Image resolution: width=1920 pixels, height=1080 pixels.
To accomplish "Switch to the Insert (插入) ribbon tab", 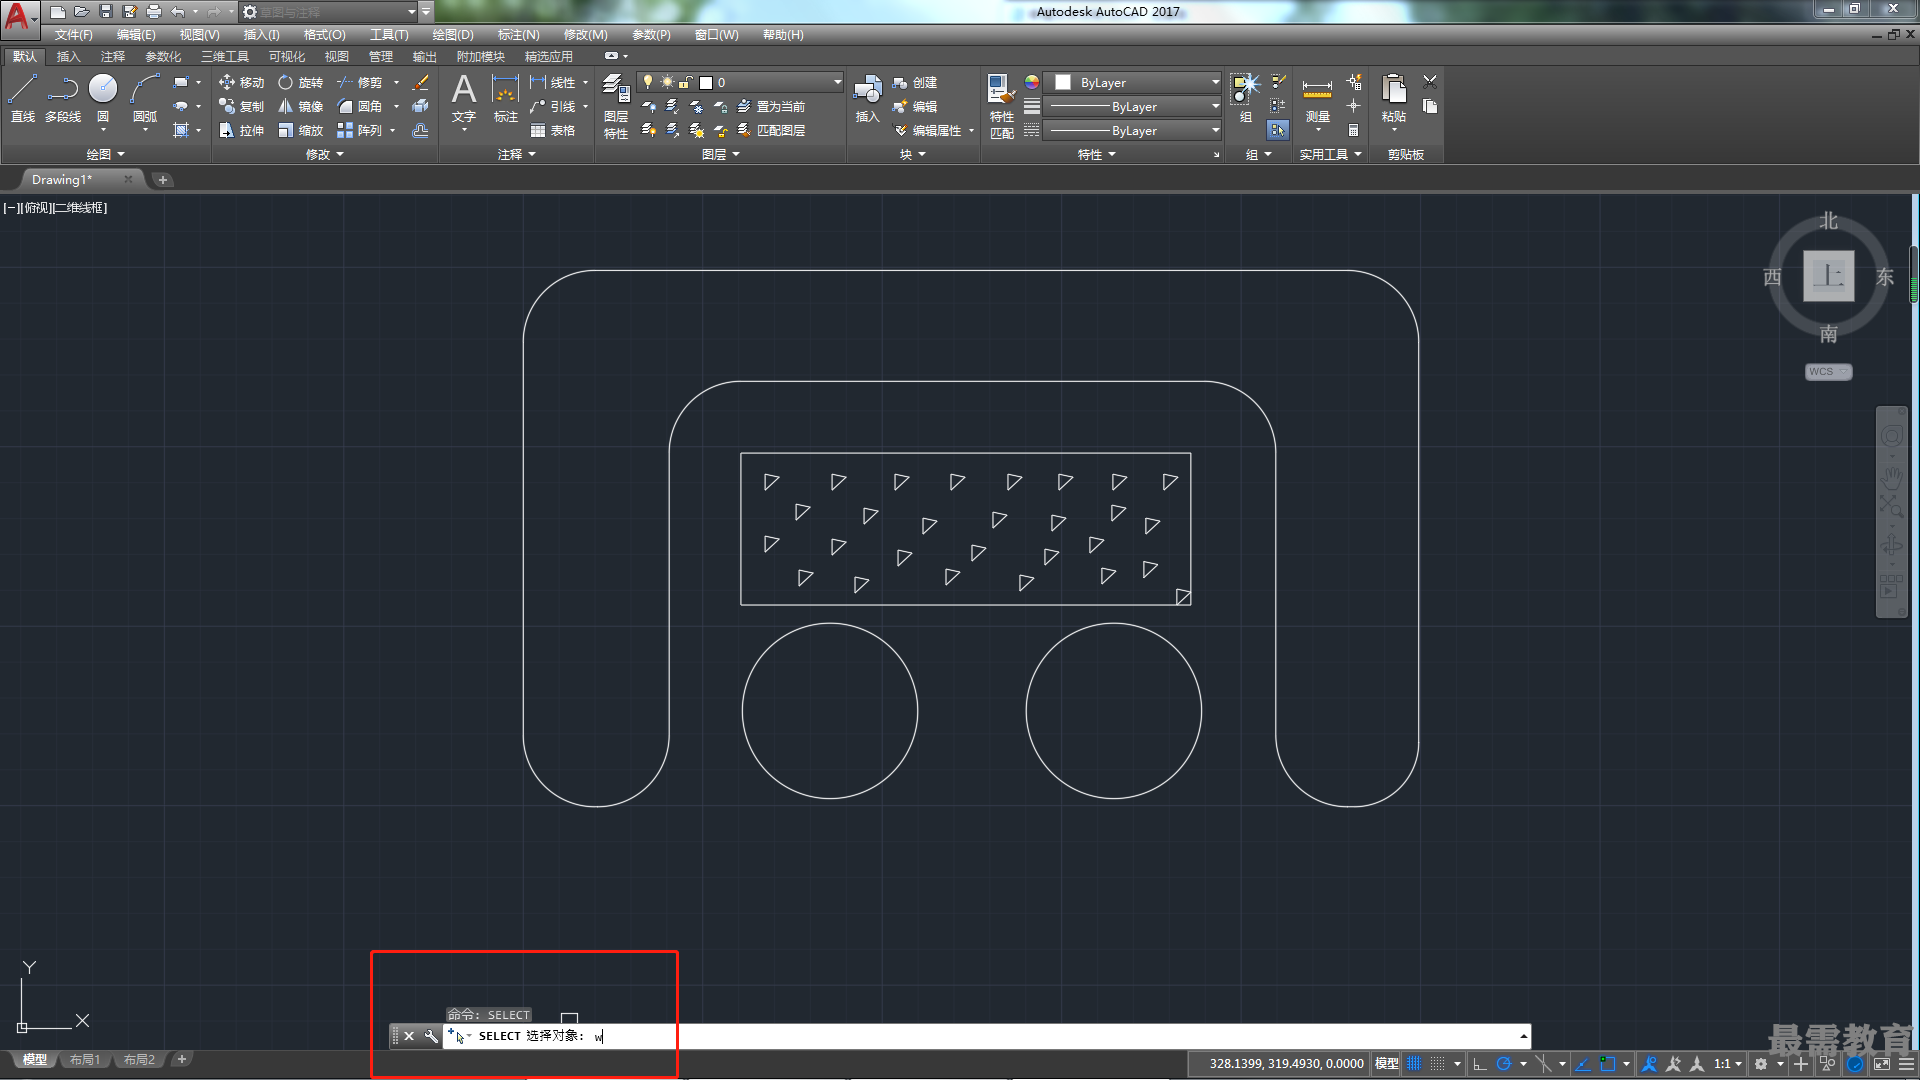I will [x=68, y=56].
